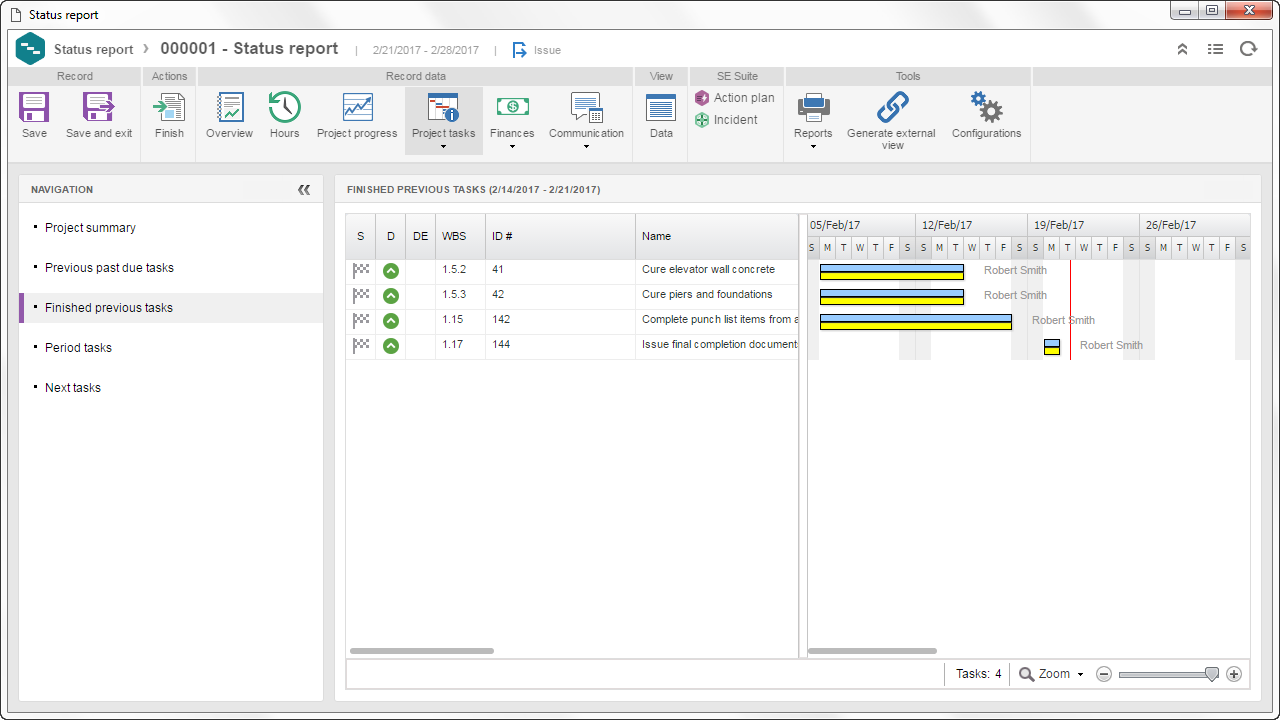Viewport: 1280px width, 720px height.
Task: Click the Save icon
Action: point(34,107)
